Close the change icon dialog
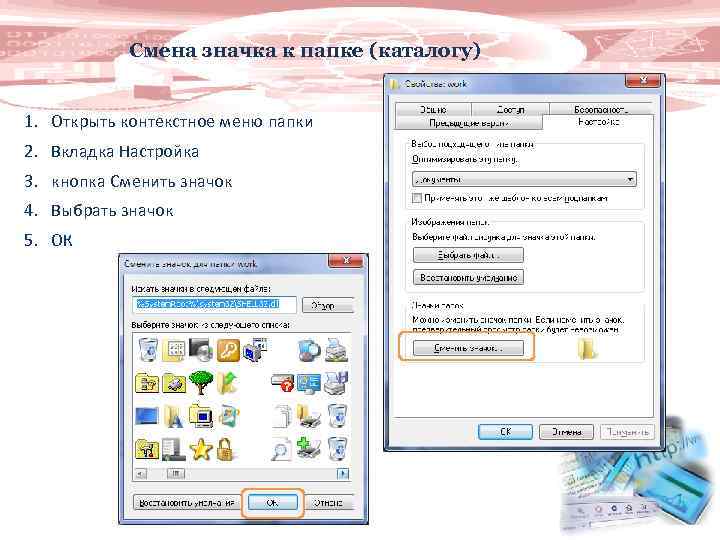Image resolution: width=720 pixels, height=540 pixels. click(x=346, y=261)
